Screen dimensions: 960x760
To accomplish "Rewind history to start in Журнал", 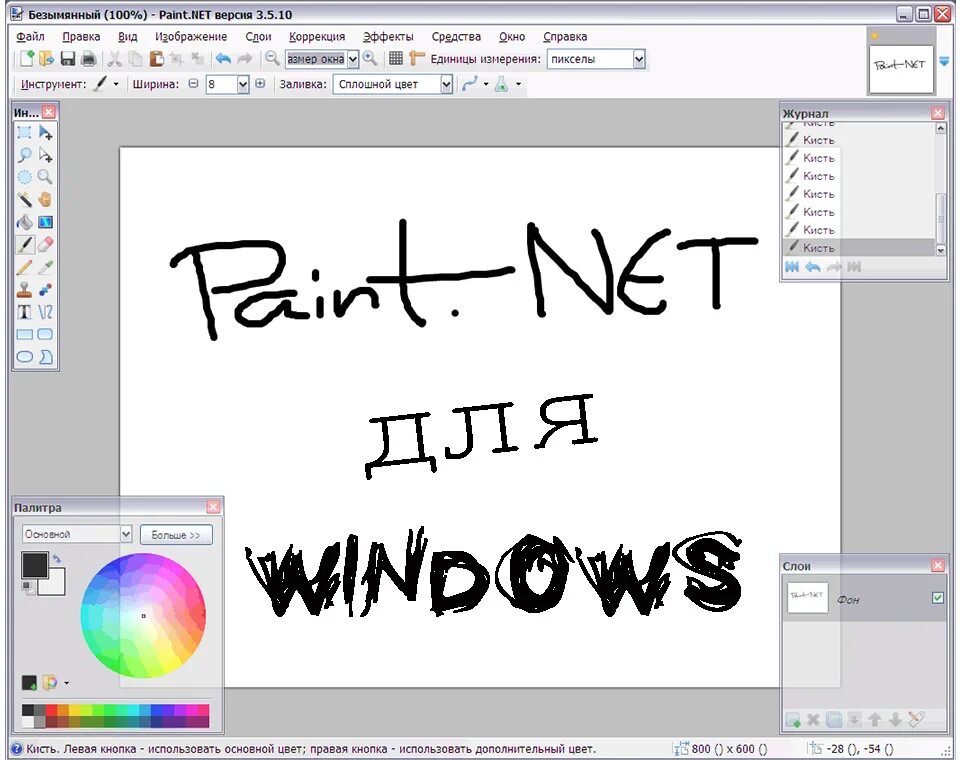I will tap(792, 266).
